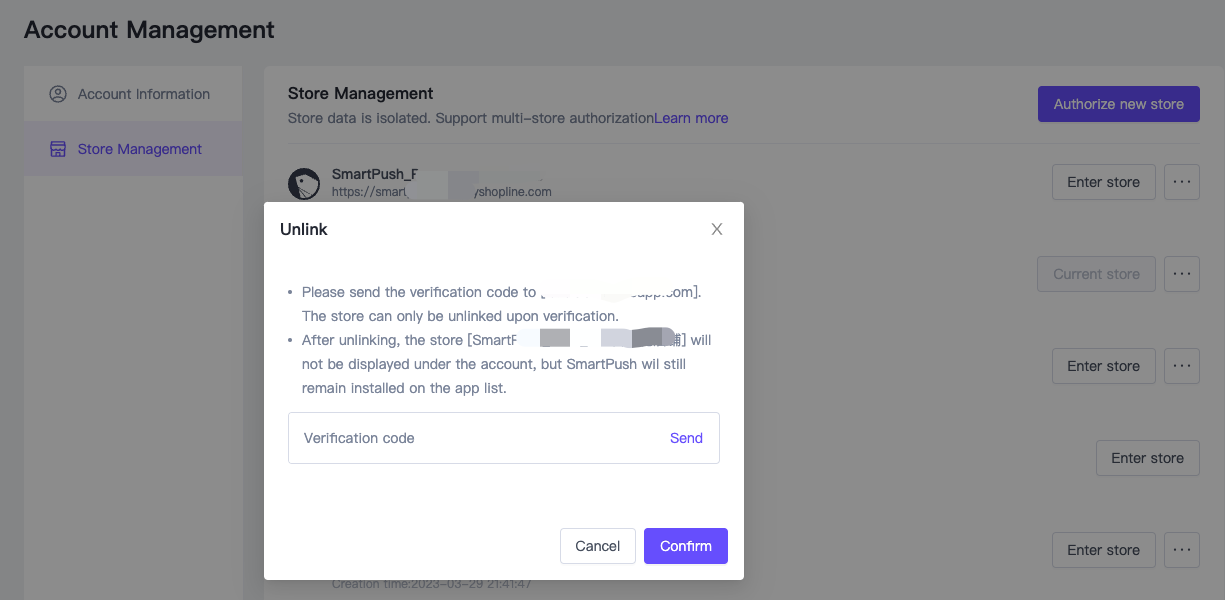
Task: Open more options for store created 2023-03-29
Action: [1182, 550]
